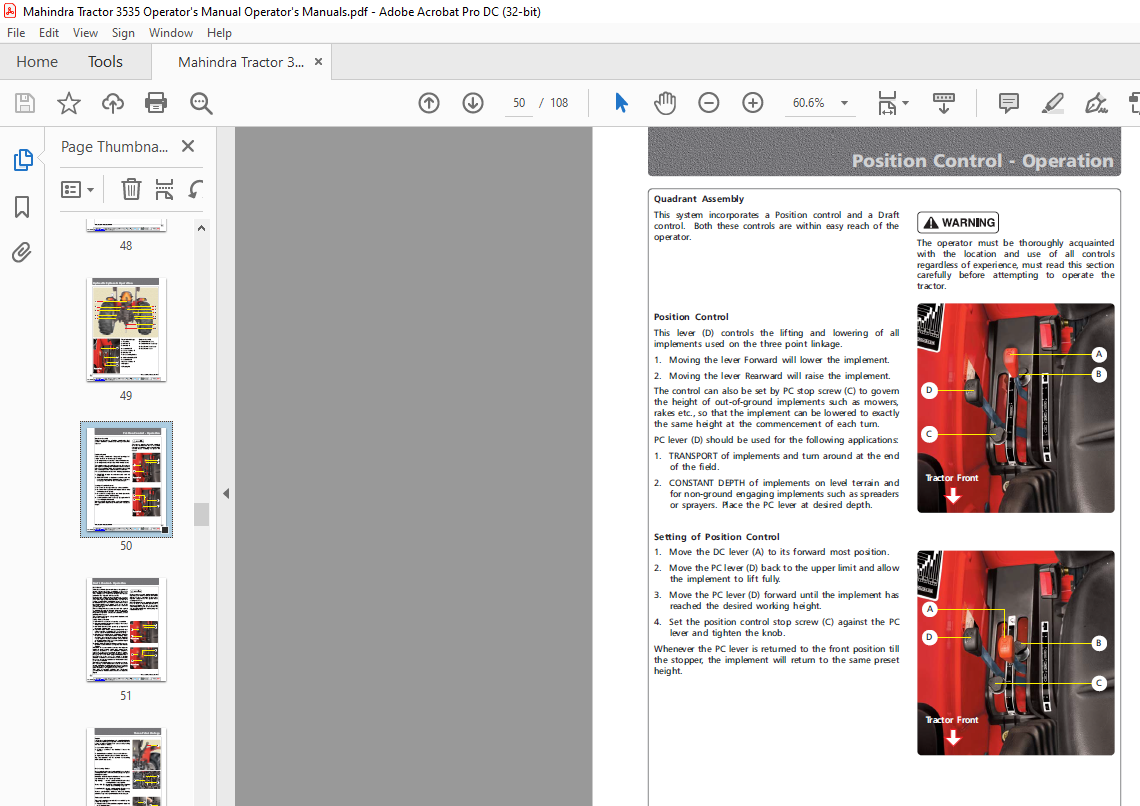Image resolution: width=1140 pixels, height=806 pixels.
Task: Open the sign document pen tool
Action: [x=1096, y=103]
